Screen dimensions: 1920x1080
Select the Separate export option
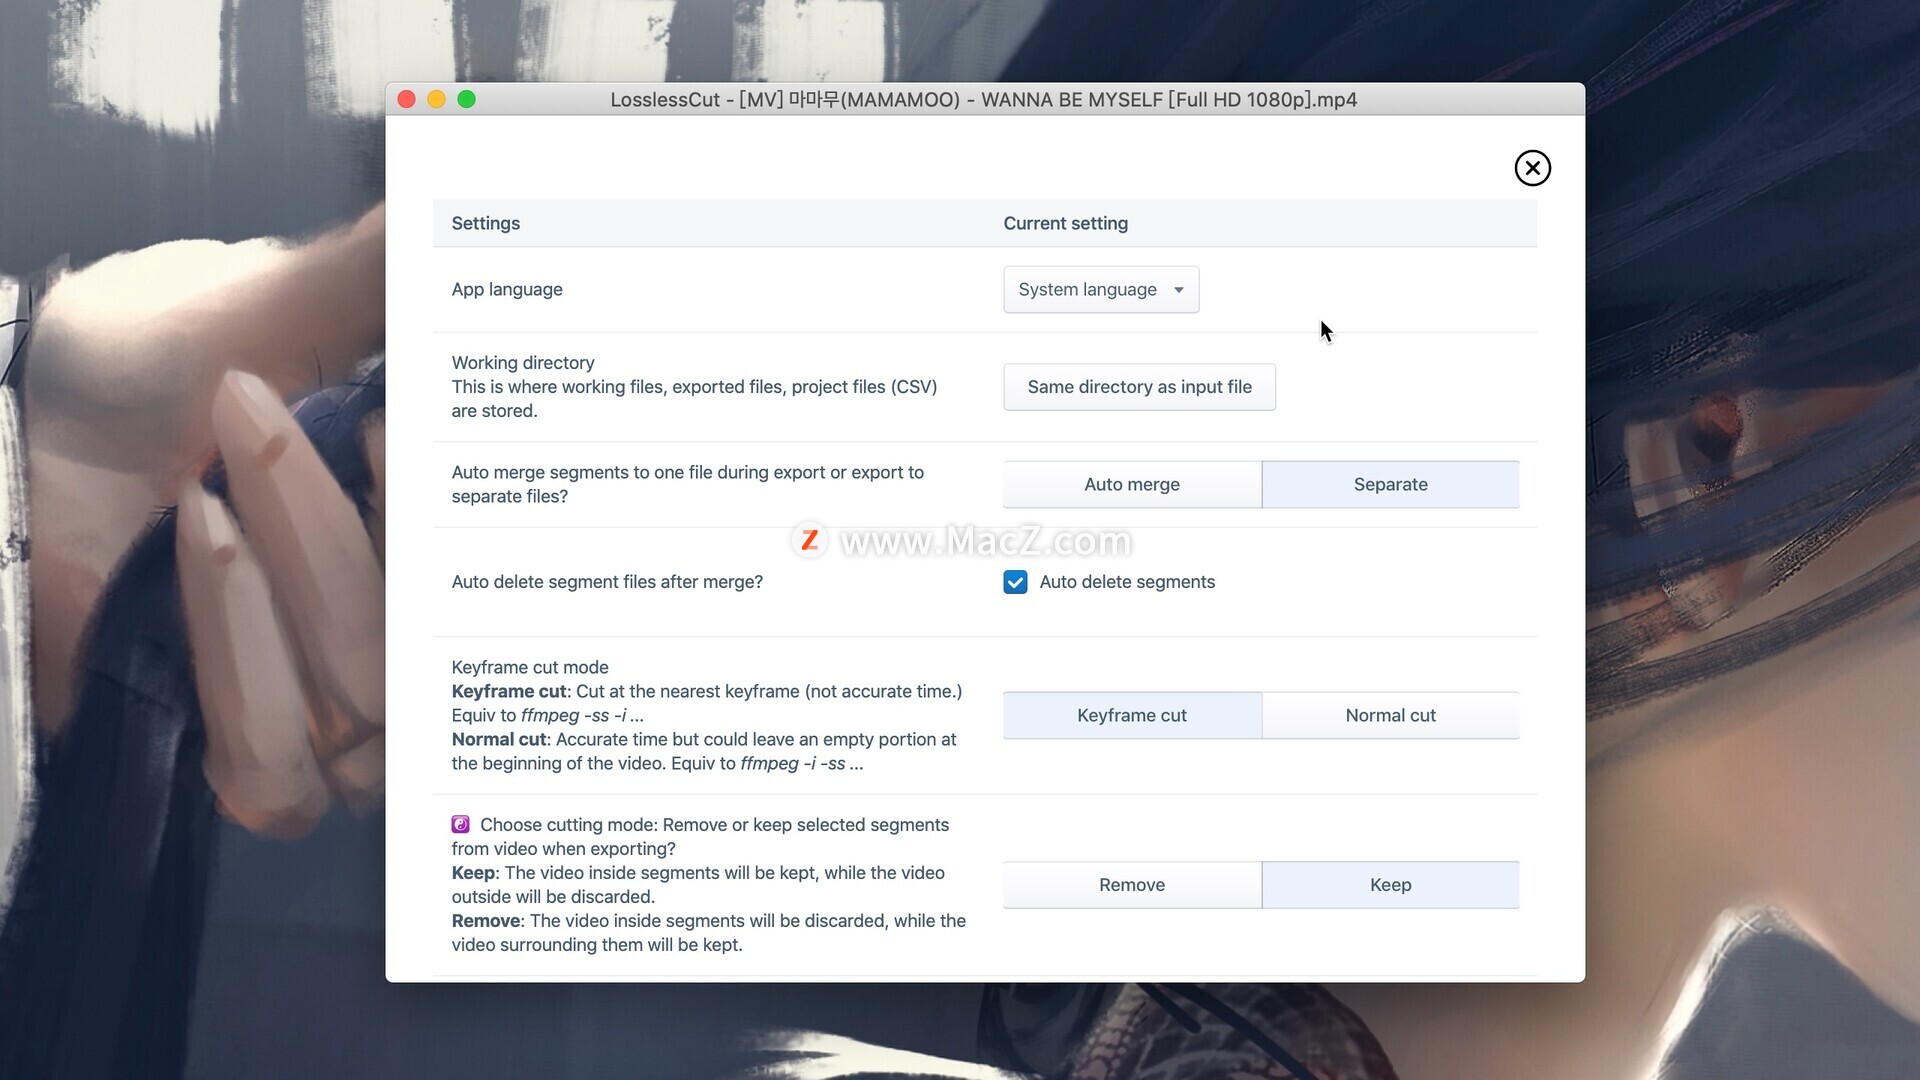point(1390,484)
